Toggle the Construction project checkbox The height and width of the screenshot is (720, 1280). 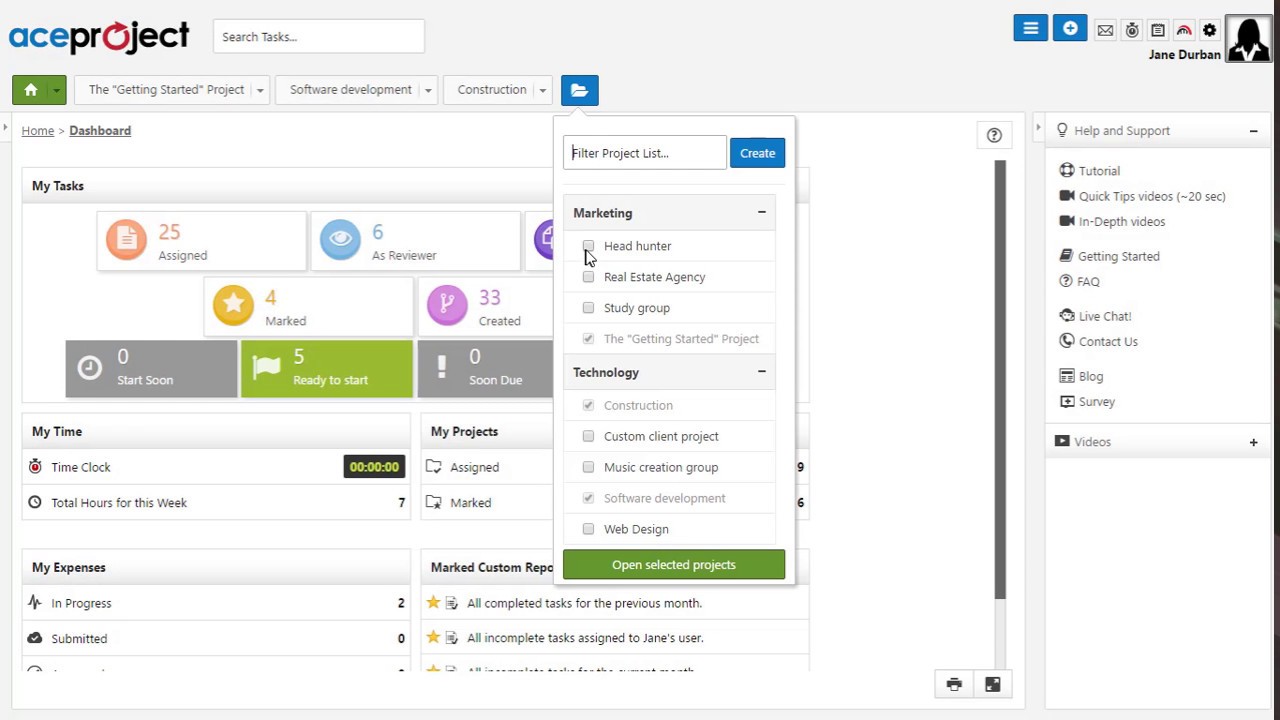click(x=588, y=405)
